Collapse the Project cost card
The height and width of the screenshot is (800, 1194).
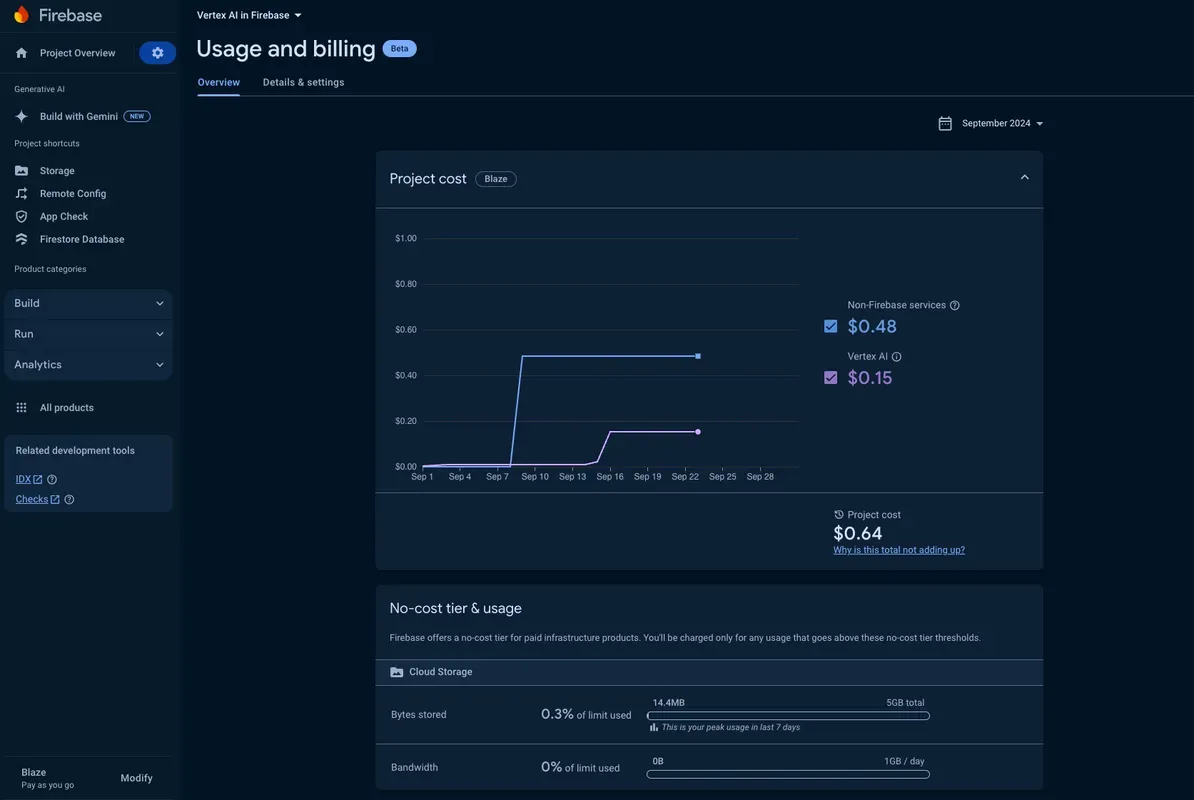tap(1024, 177)
